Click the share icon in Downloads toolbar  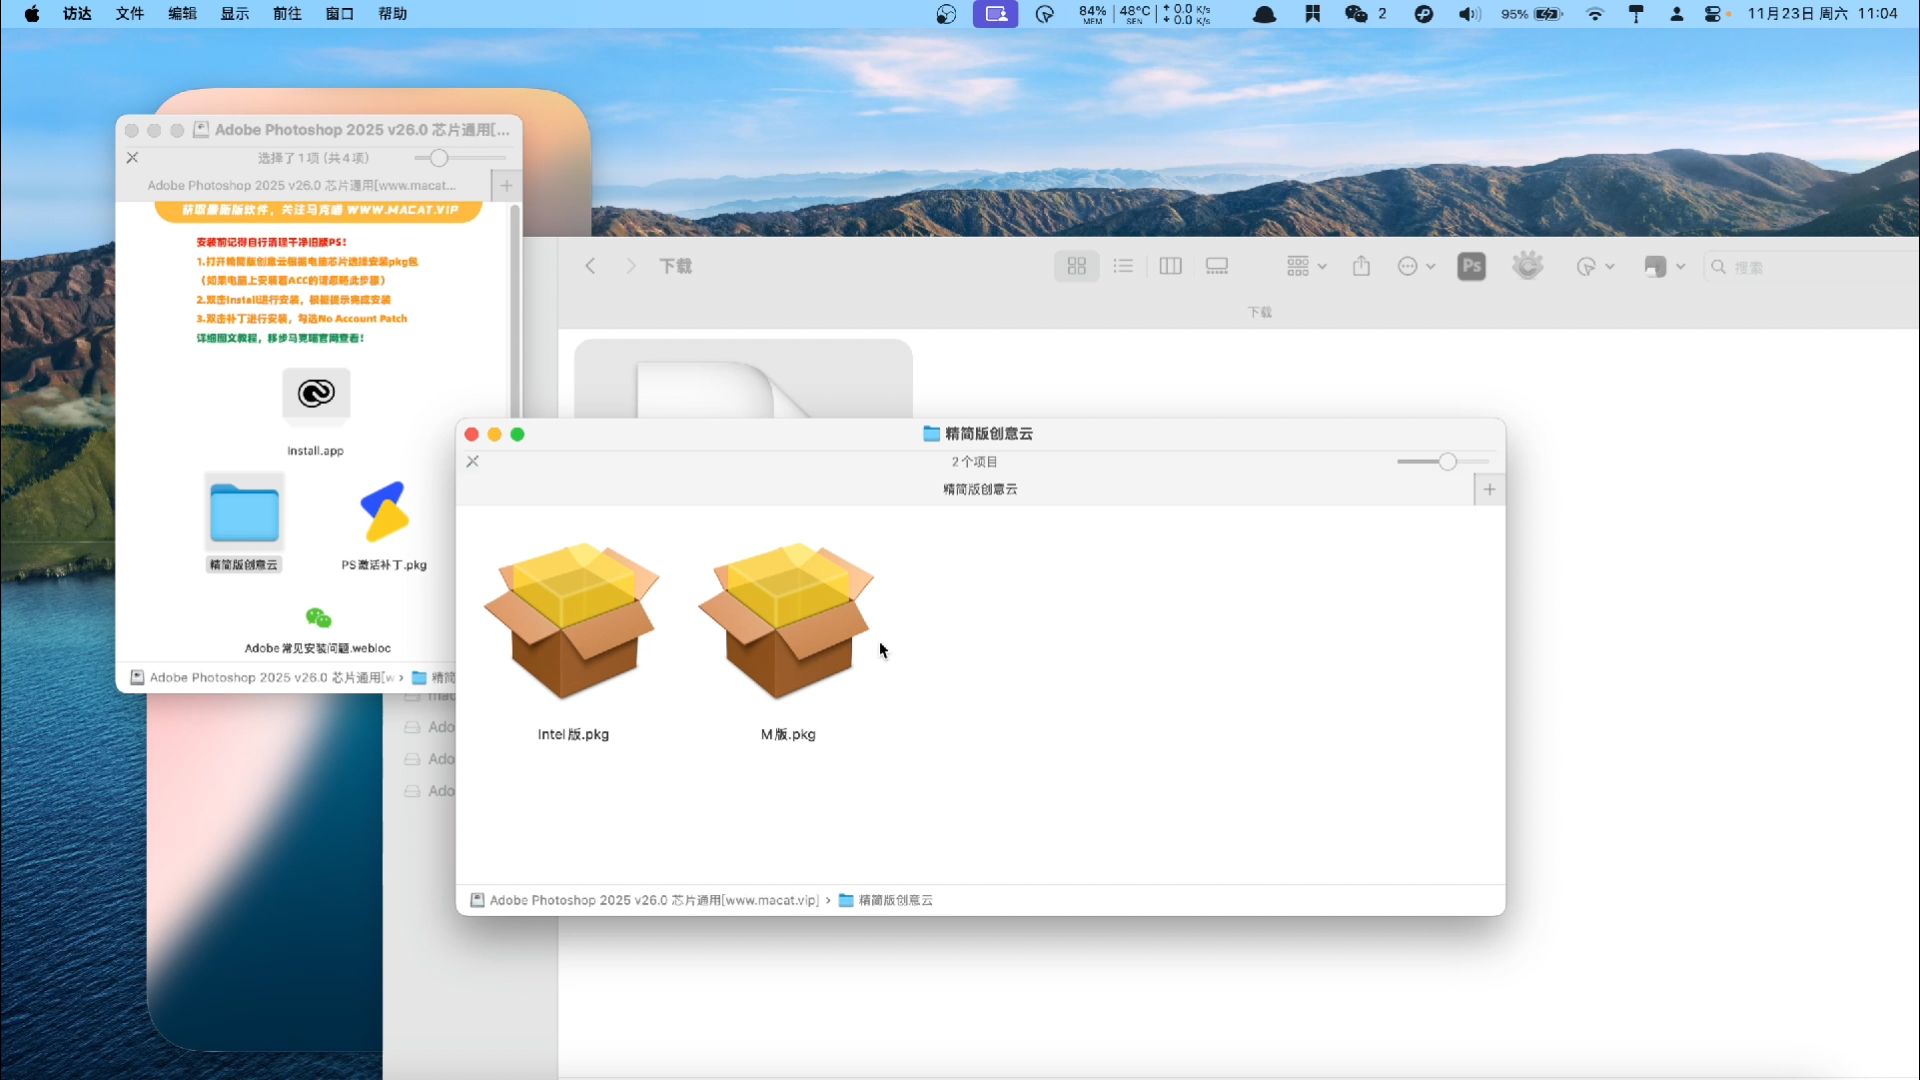pyautogui.click(x=1361, y=266)
